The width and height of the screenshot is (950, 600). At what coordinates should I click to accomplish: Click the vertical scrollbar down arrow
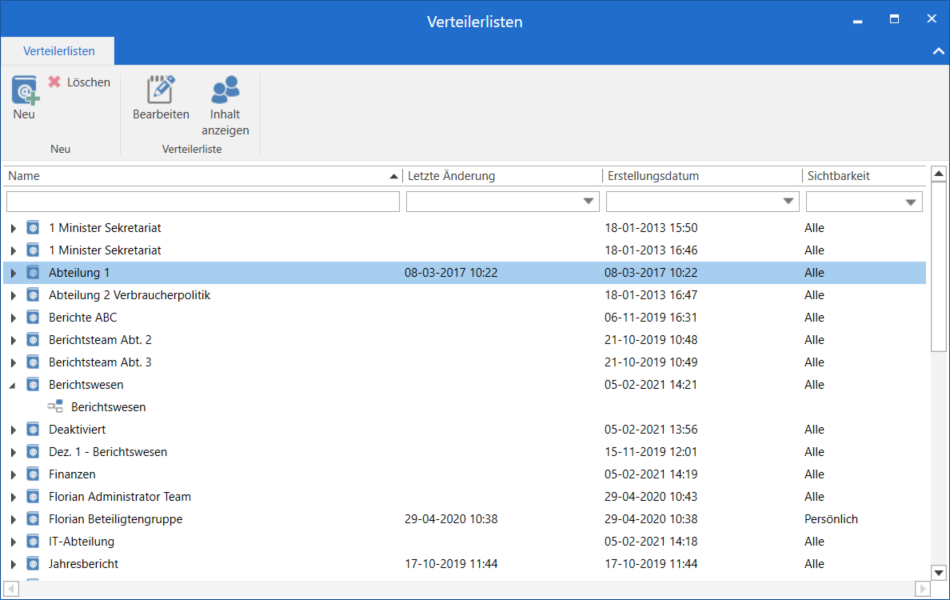point(938,572)
